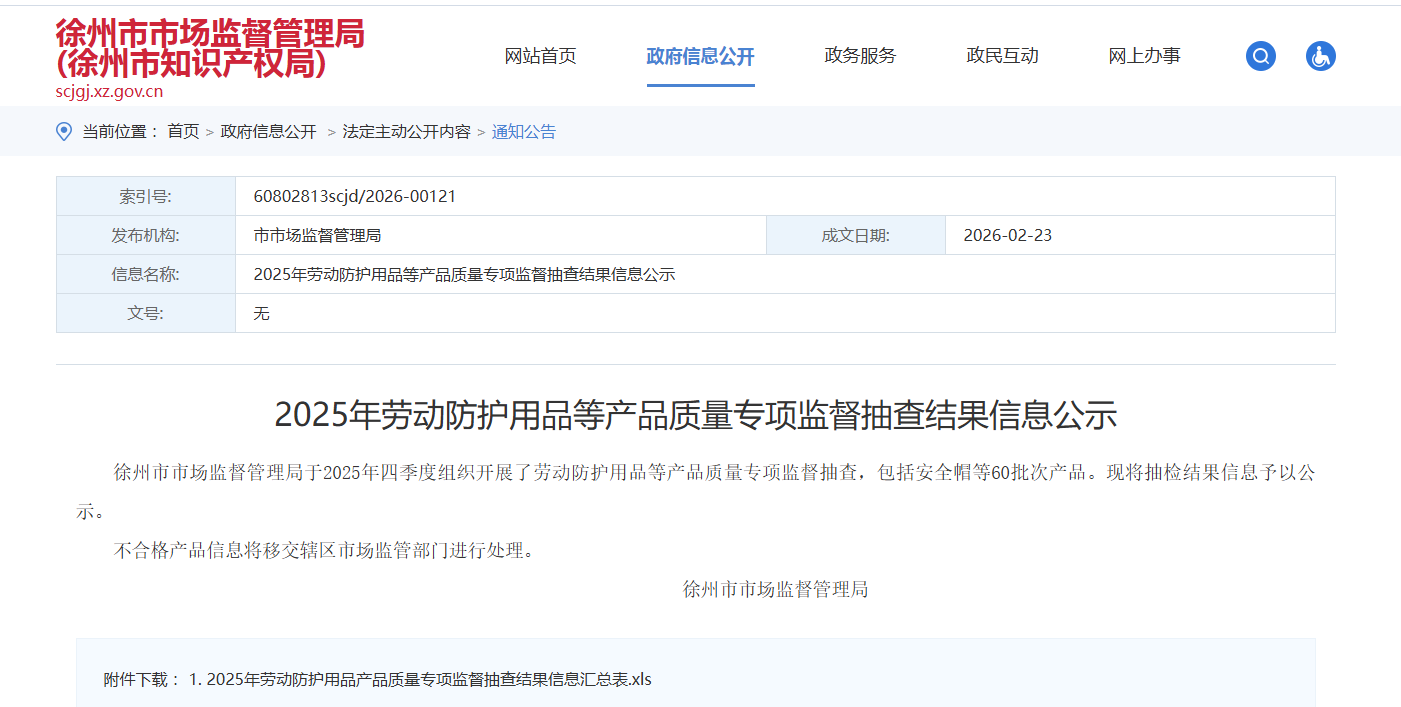Click 政府信息公开 in the breadcrumb trail
Image resolution: width=1401 pixels, height=707 pixels.
pos(268,131)
